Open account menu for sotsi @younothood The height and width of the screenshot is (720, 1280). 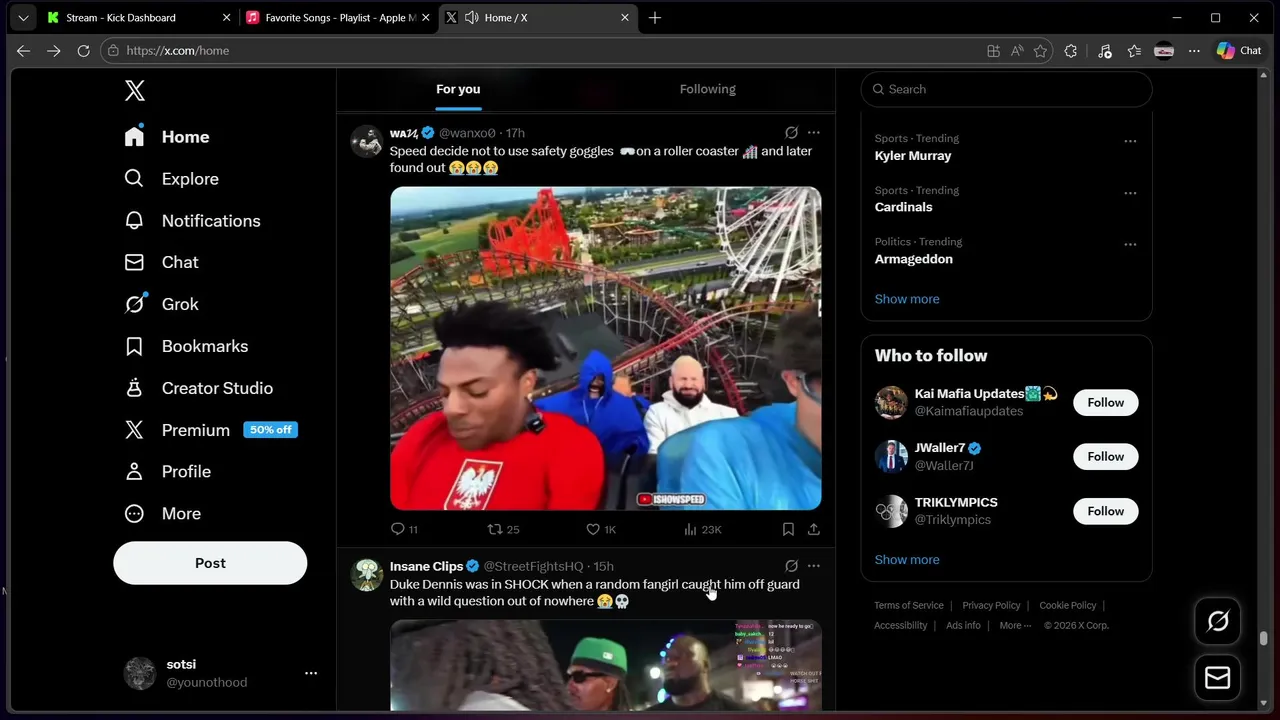click(220, 673)
